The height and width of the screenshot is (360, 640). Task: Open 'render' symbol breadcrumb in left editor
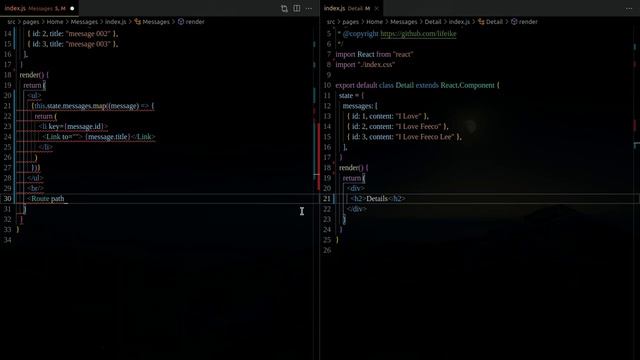point(191,22)
